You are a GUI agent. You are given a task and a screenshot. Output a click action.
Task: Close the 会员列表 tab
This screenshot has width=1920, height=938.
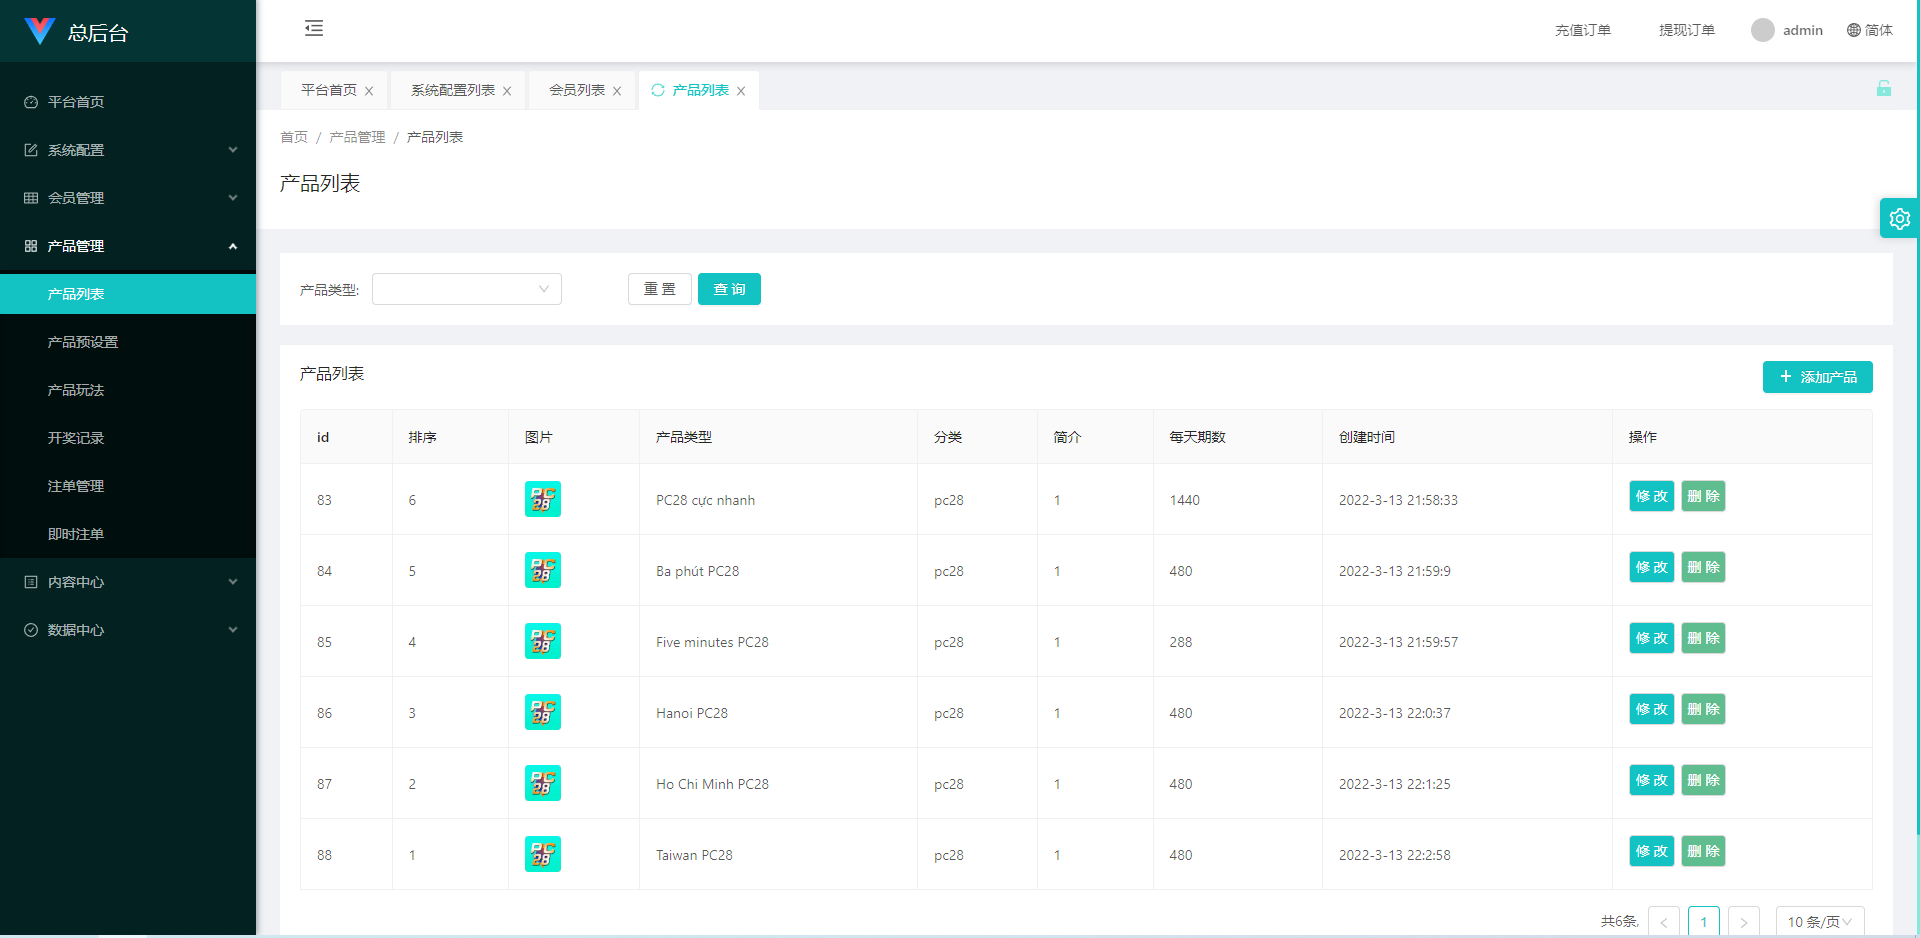617,91
